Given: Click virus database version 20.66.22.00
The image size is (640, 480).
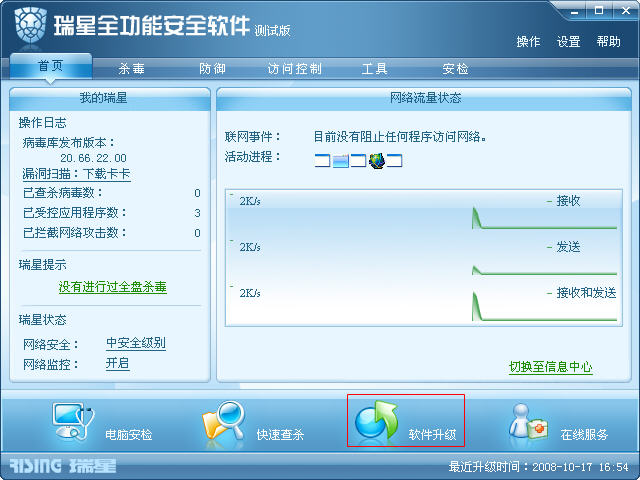Looking at the screenshot, I should (x=93, y=158).
